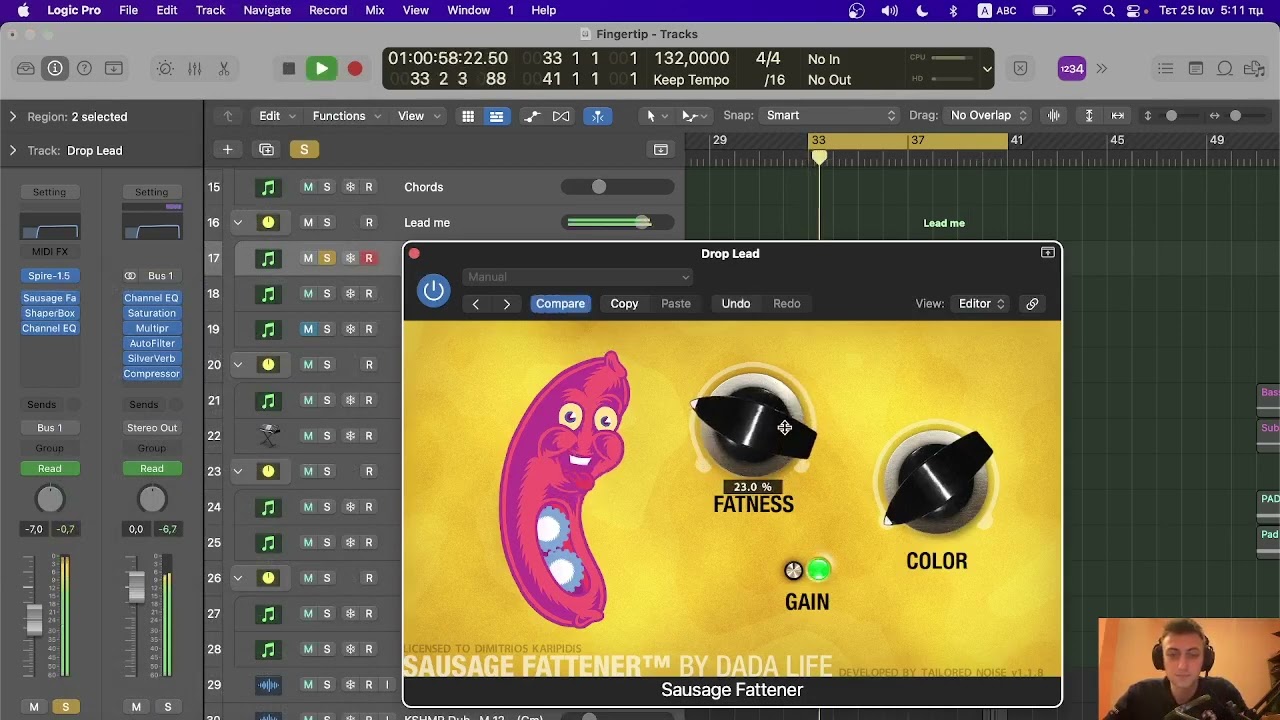Open the tracks Edit dropdown menu
Image resolution: width=1280 pixels, height=720 pixels.
(277, 116)
